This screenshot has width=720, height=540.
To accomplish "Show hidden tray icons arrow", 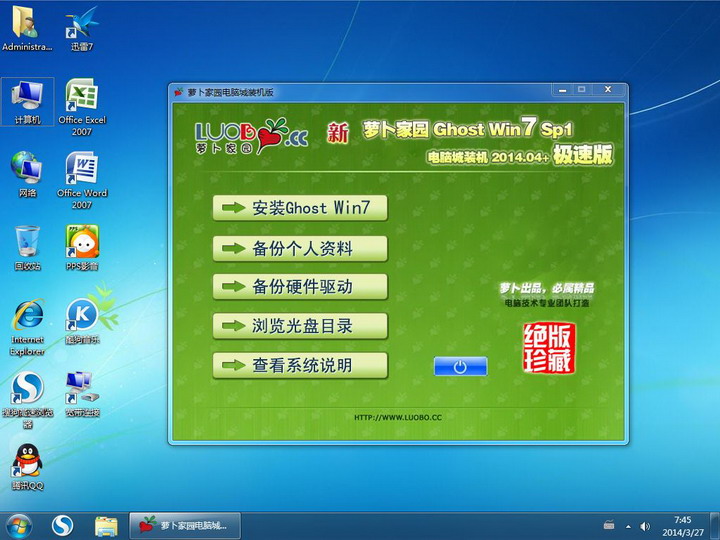I will point(628,526).
